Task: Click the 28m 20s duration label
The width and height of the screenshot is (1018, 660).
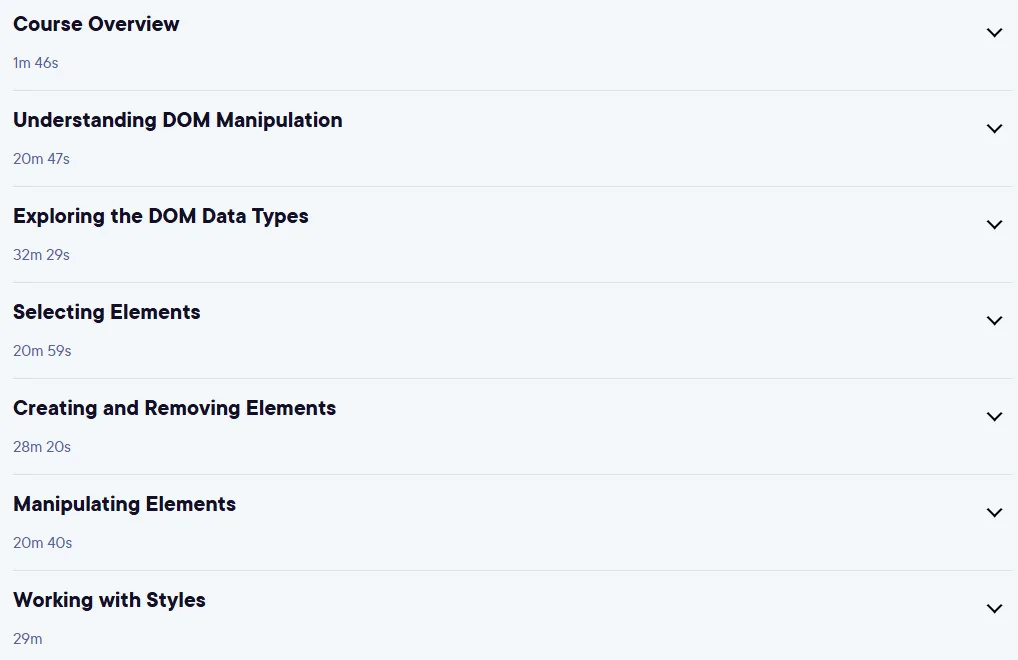Action: coord(42,447)
